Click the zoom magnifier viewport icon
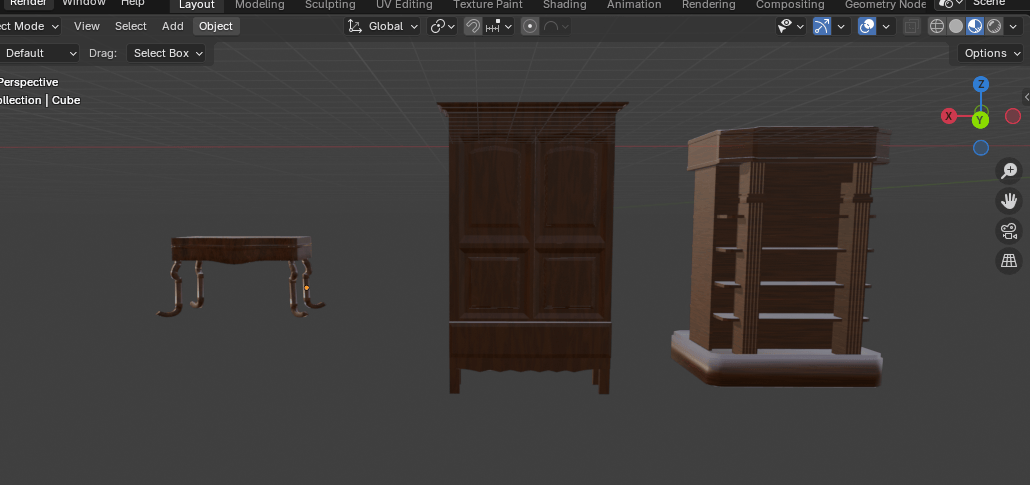Image resolution: width=1030 pixels, height=485 pixels. (x=1009, y=171)
